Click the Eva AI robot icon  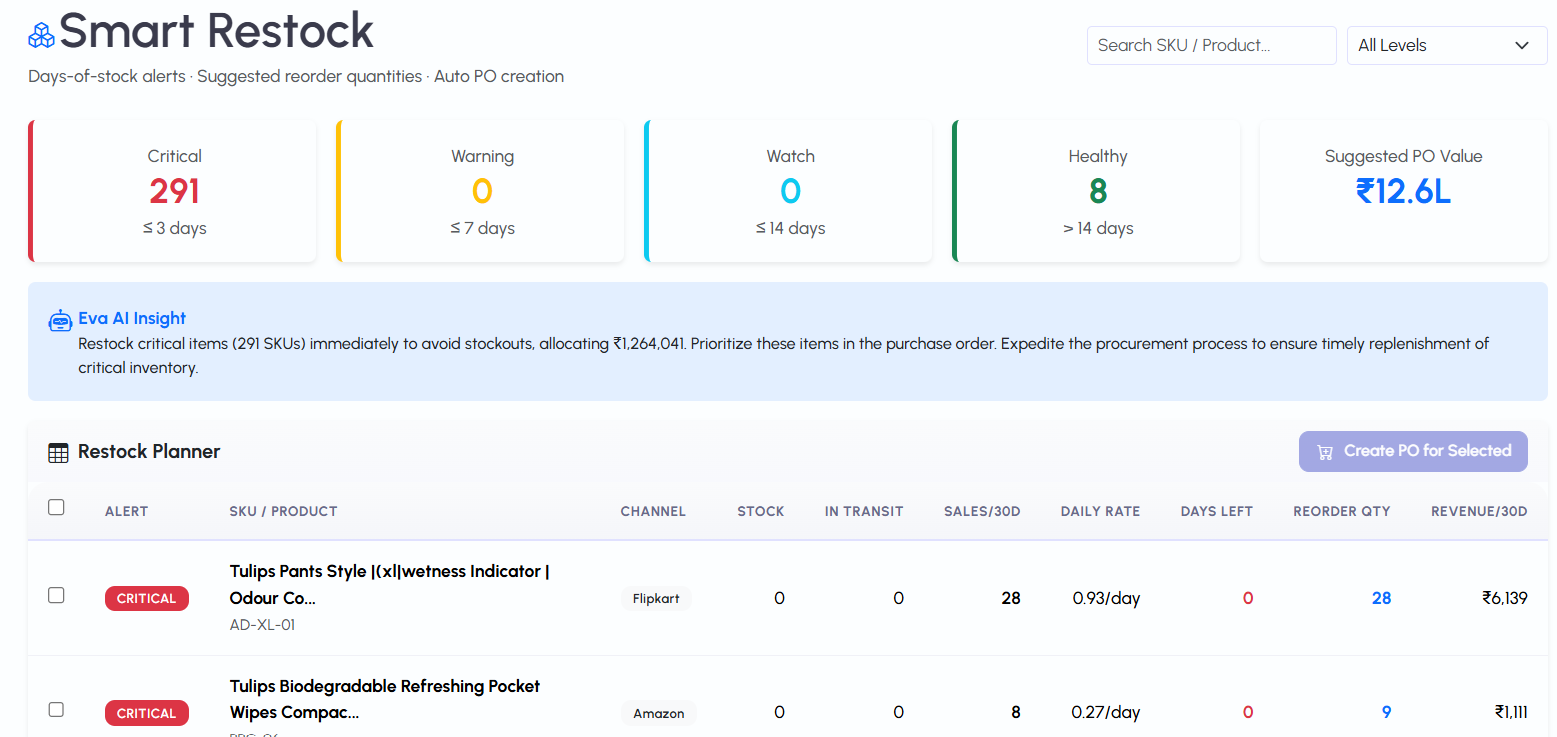click(x=60, y=320)
